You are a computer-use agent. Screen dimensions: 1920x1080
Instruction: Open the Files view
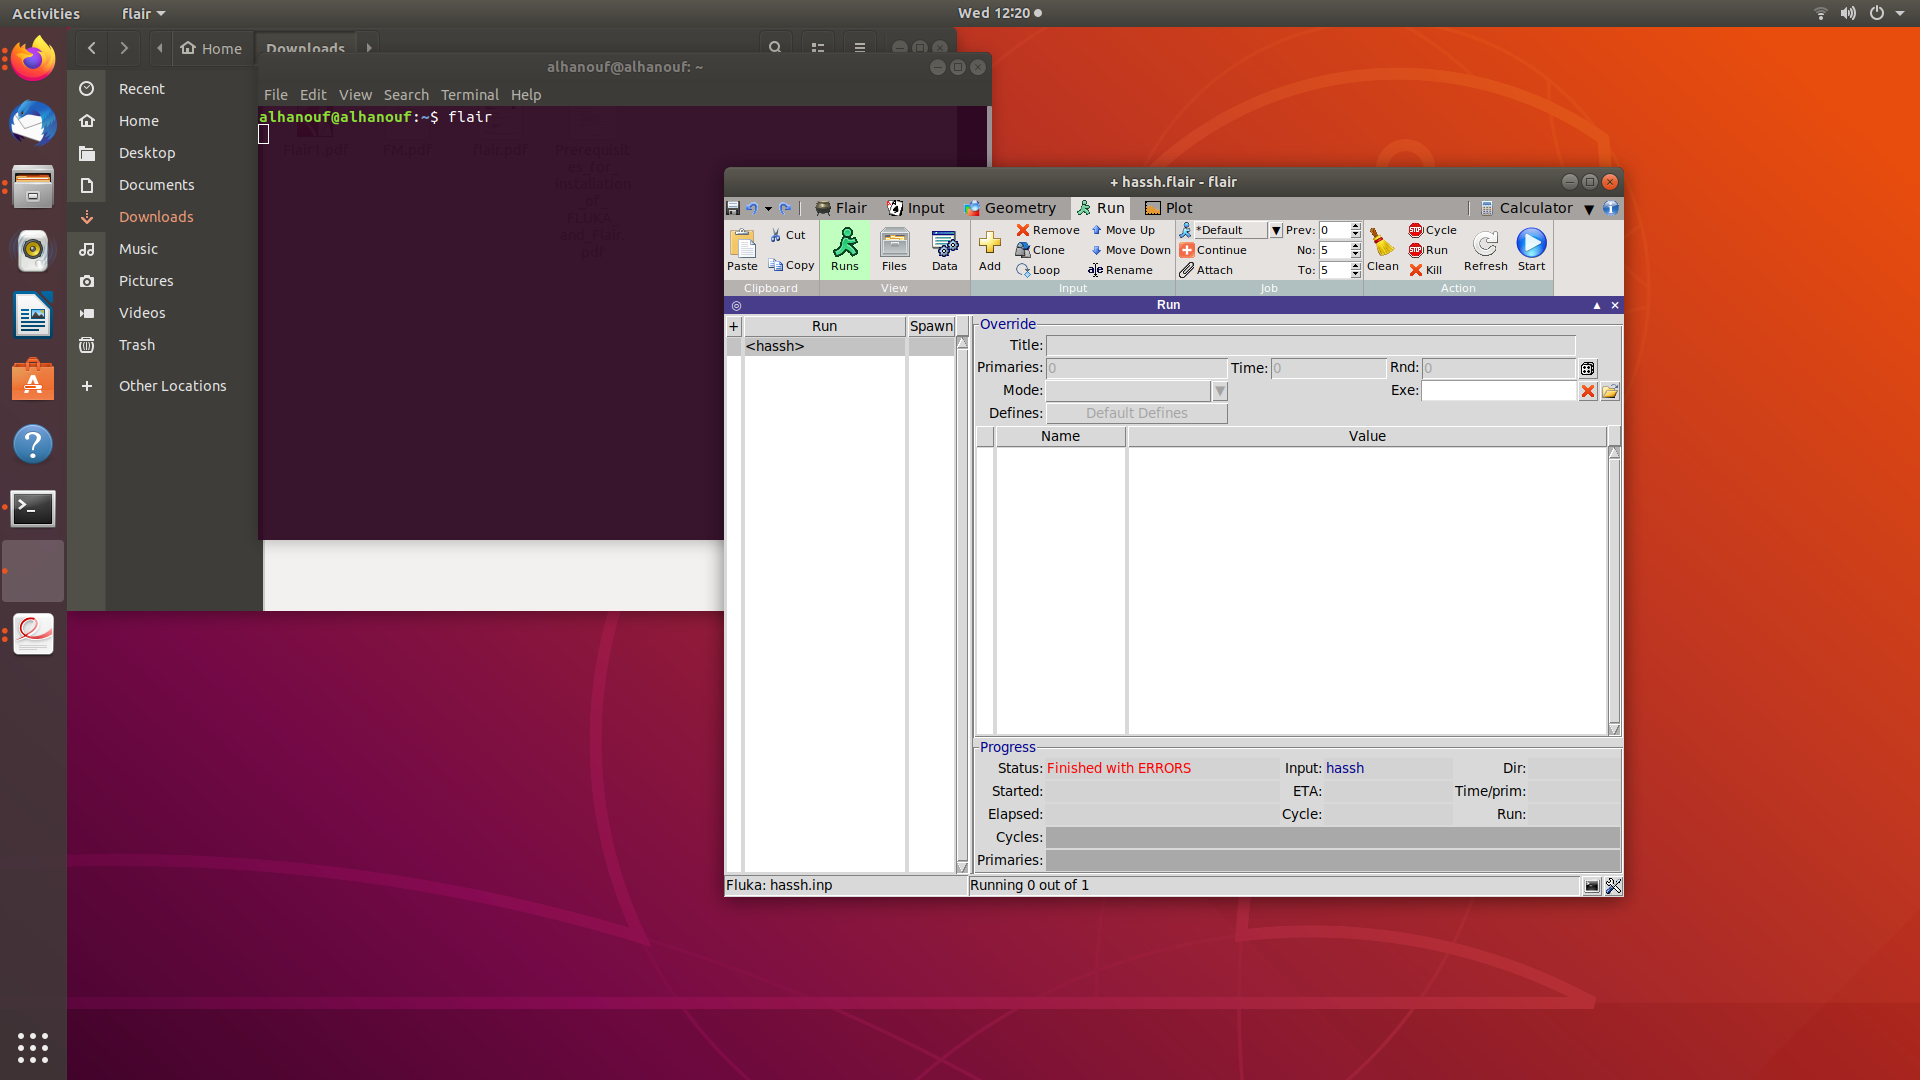point(894,249)
